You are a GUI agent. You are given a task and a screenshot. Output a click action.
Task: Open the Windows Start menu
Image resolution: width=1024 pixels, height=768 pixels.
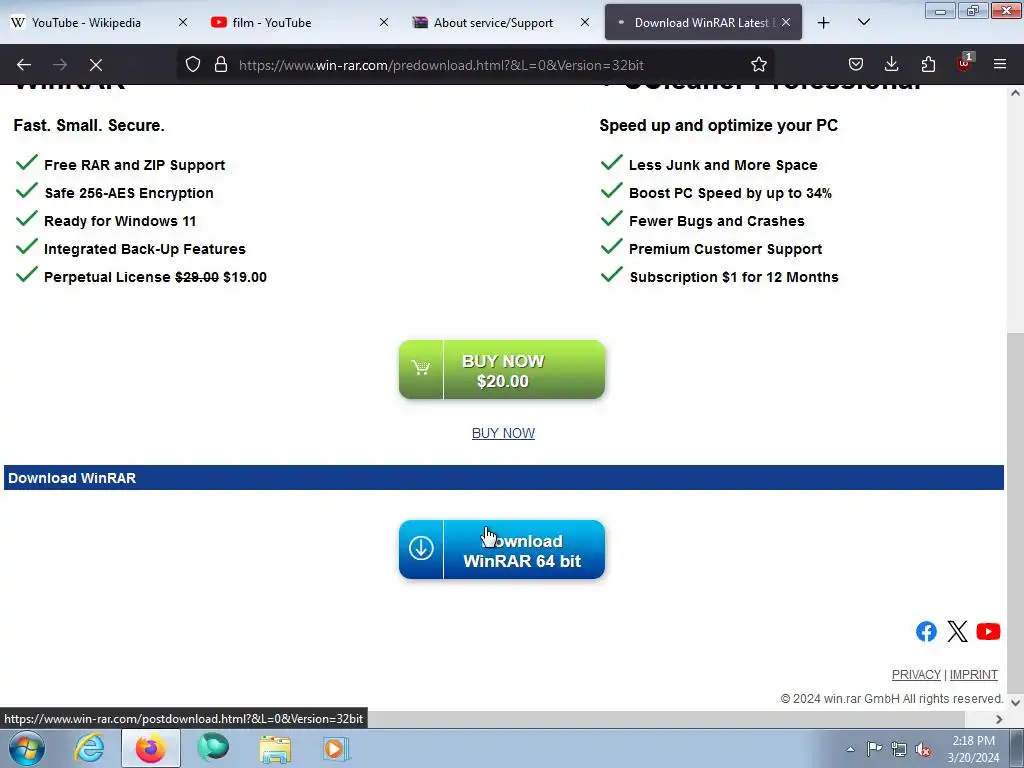(x=27, y=749)
